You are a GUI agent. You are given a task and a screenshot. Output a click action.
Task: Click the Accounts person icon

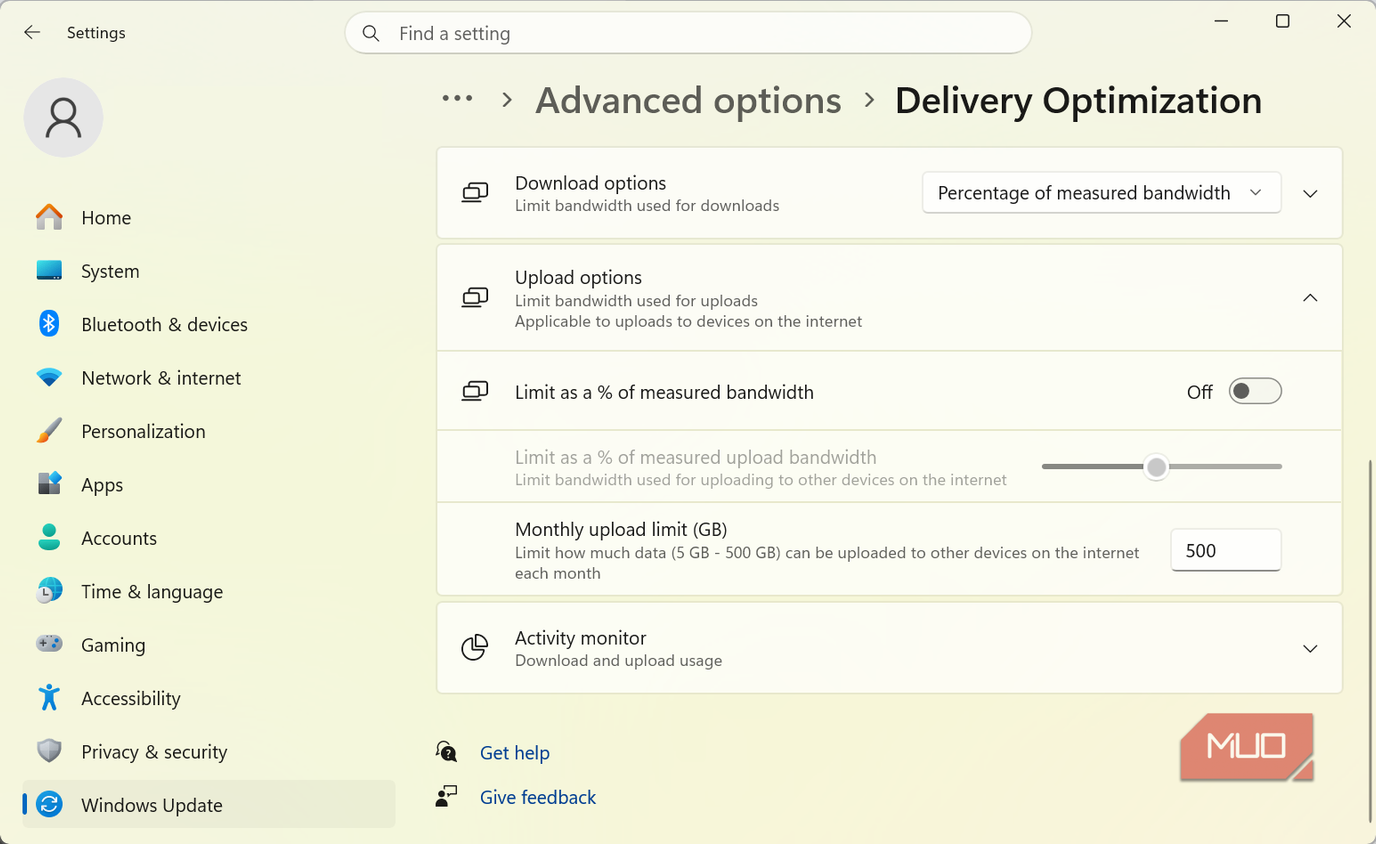pos(49,538)
